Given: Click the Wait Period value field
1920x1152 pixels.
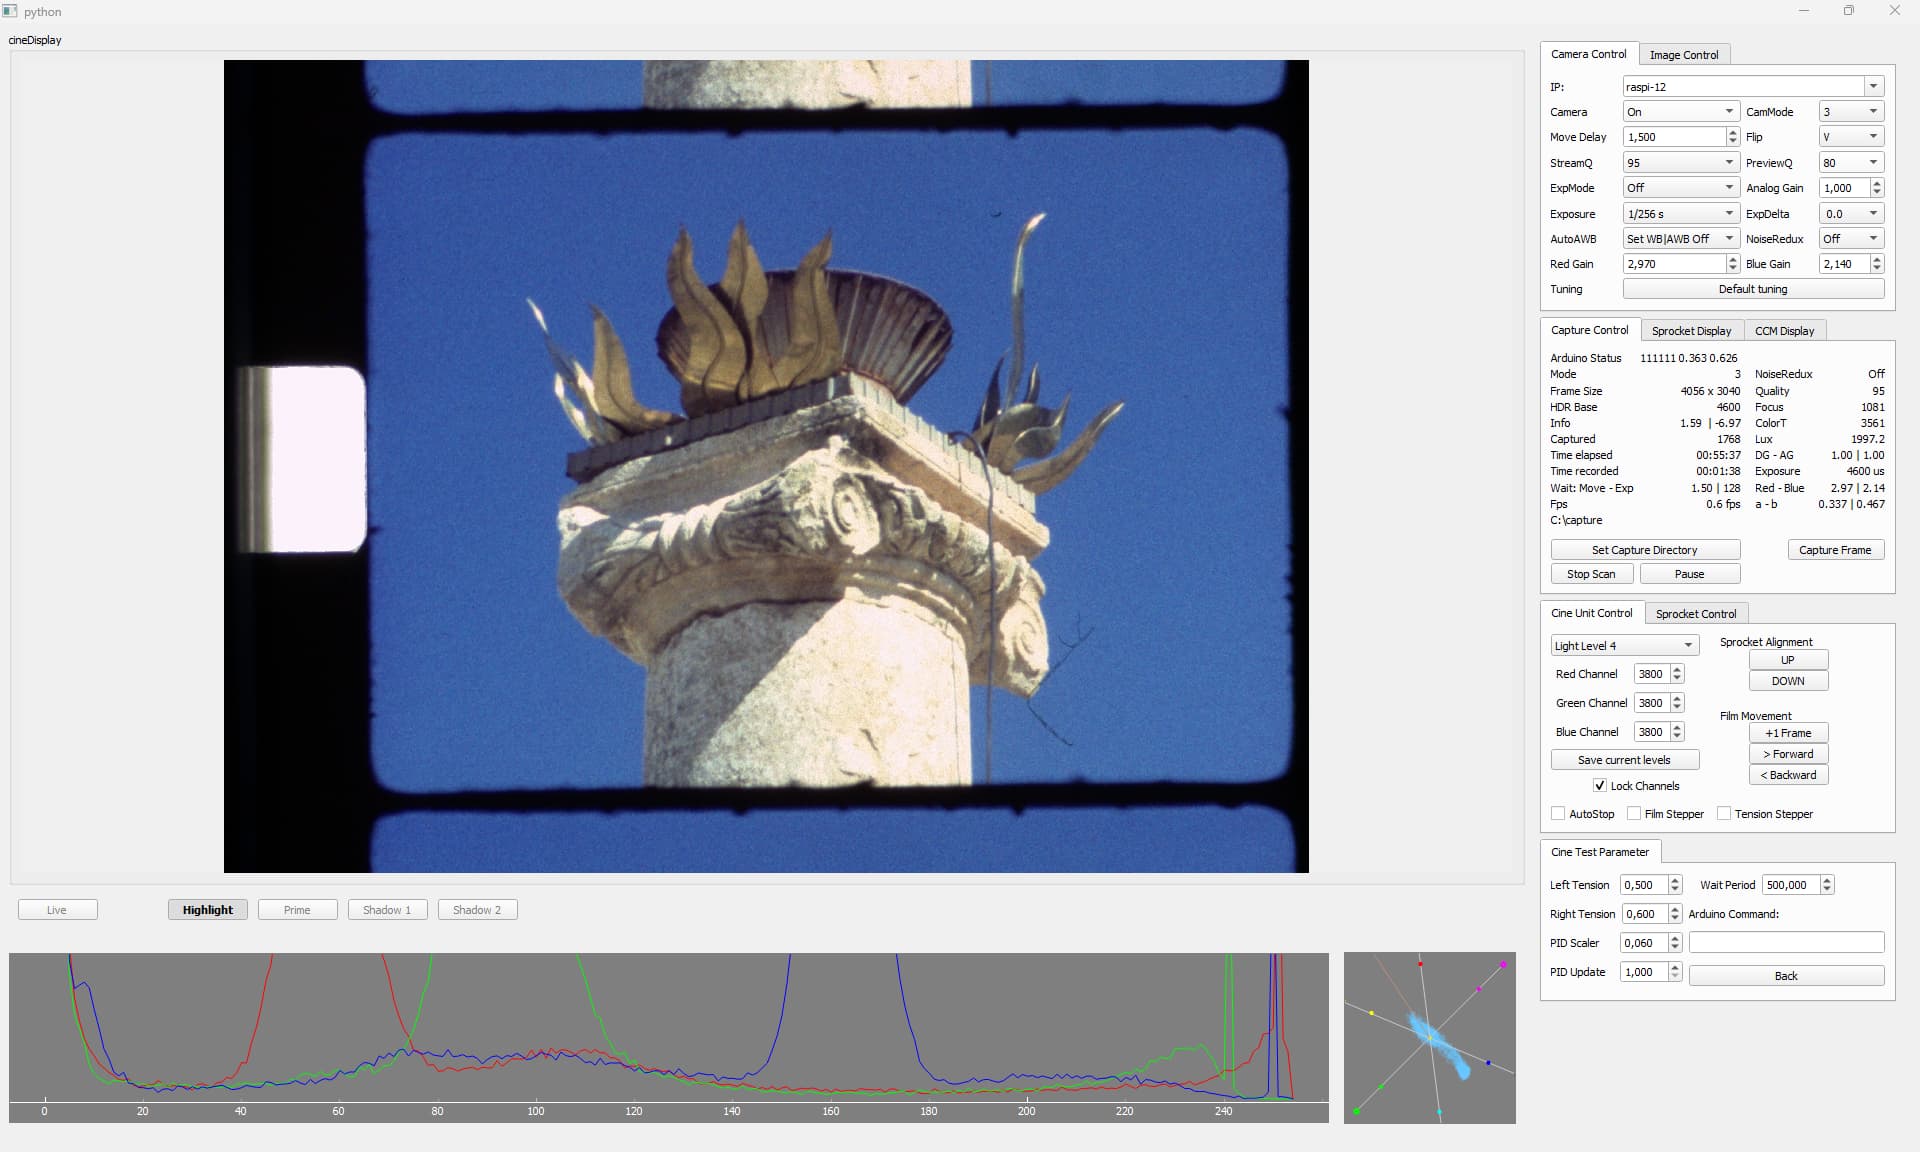Looking at the screenshot, I should 1791,885.
